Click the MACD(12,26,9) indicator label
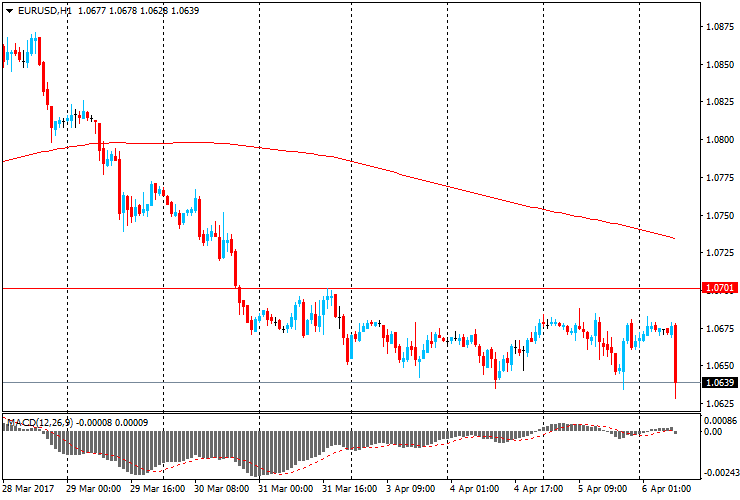Image resolution: width=740 pixels, height=500 pixels. (x=40, y=423)
